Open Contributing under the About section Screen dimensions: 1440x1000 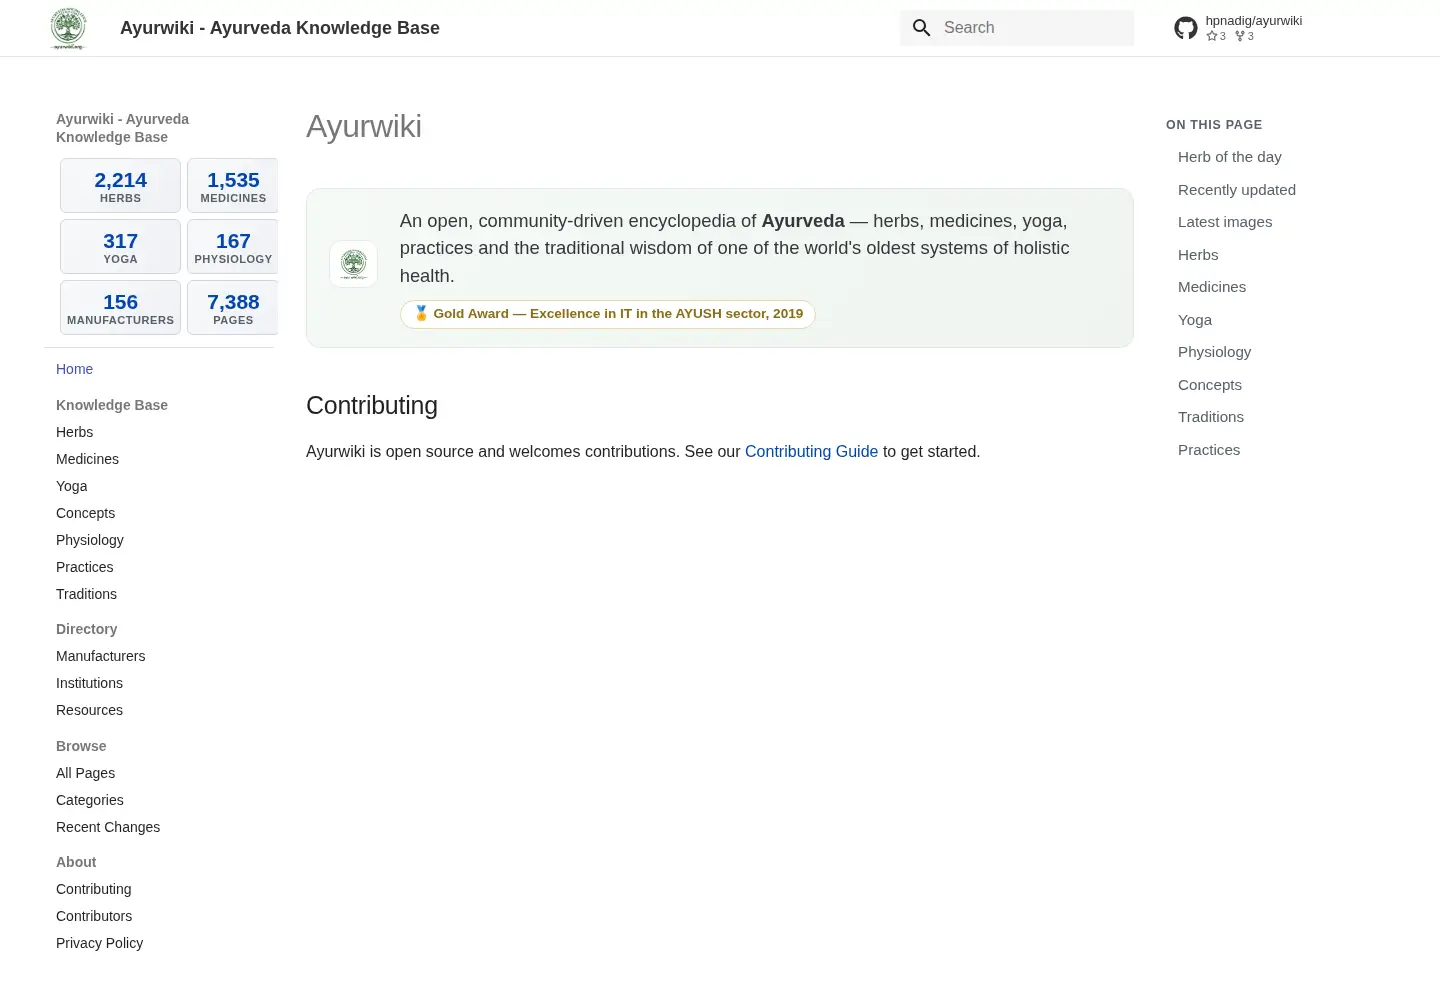point(93,889)
